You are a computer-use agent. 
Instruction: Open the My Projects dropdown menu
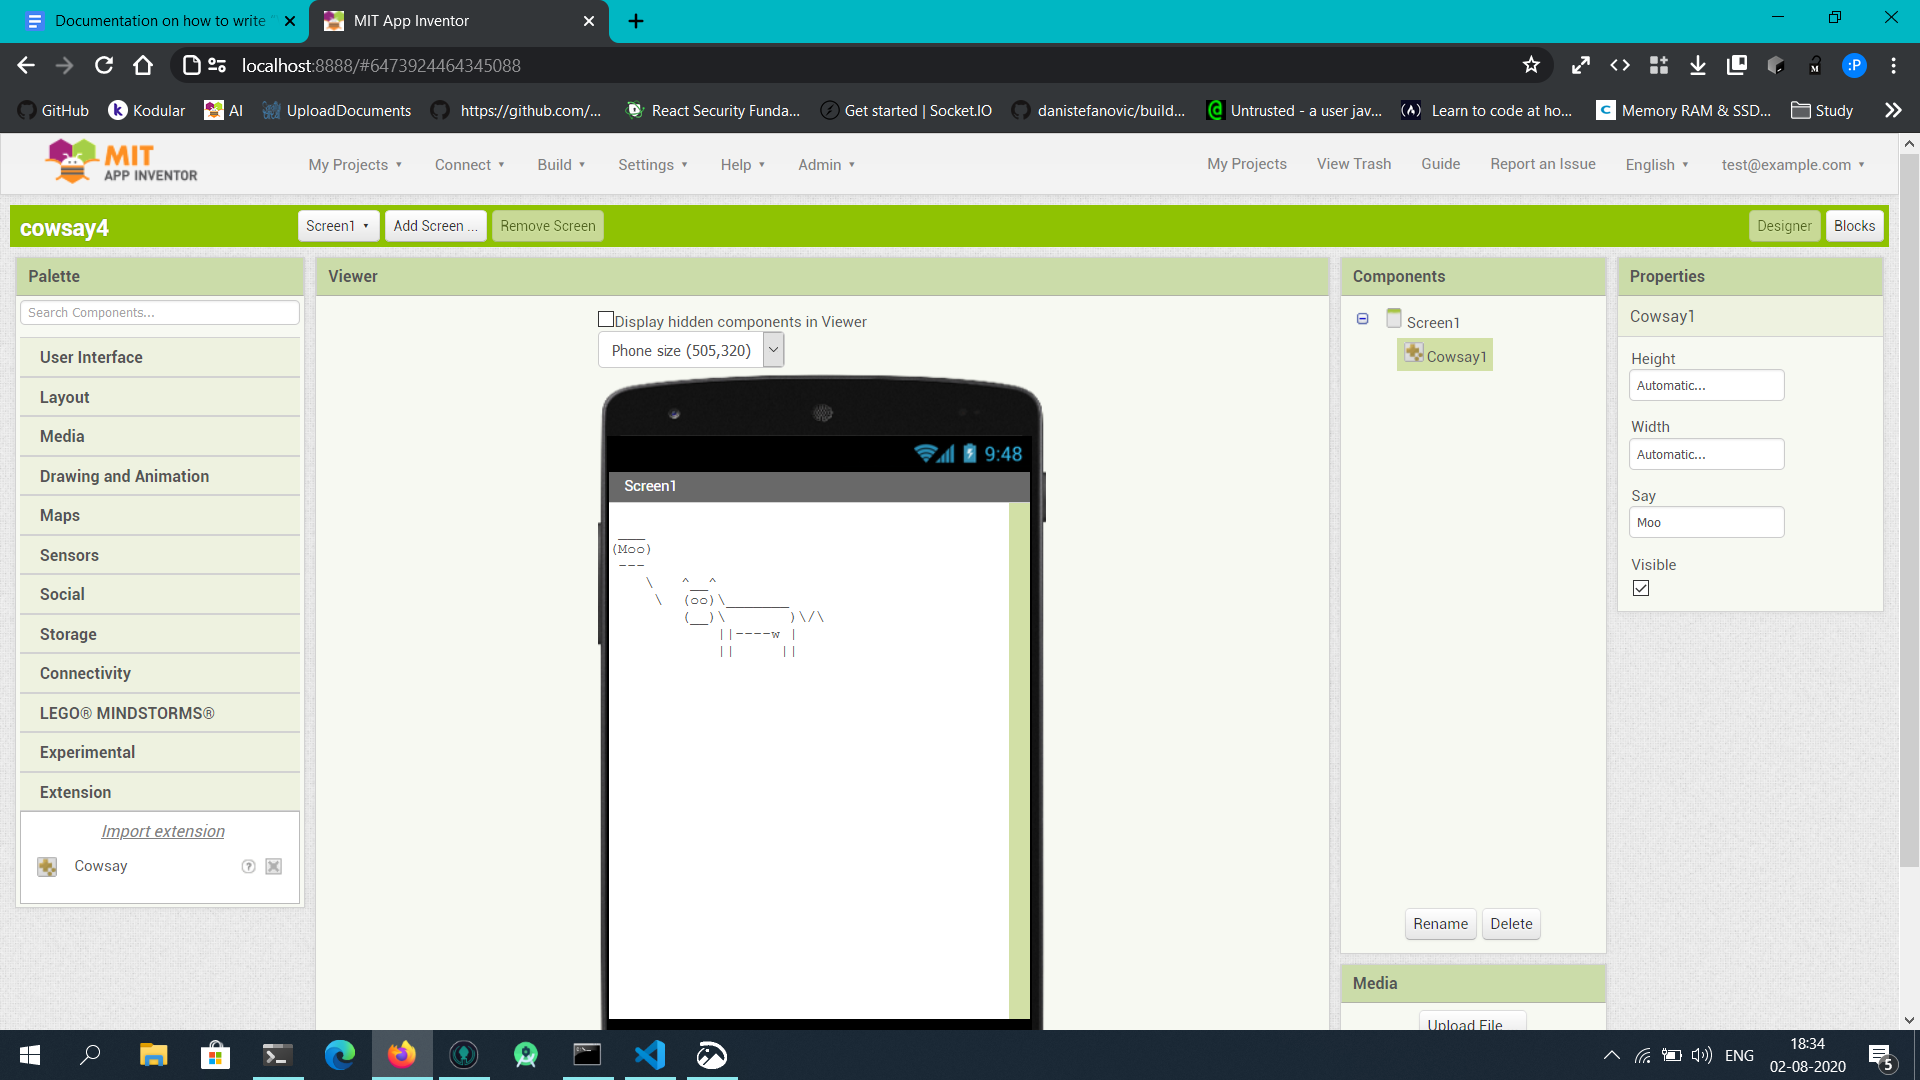(x=355, y=165)
